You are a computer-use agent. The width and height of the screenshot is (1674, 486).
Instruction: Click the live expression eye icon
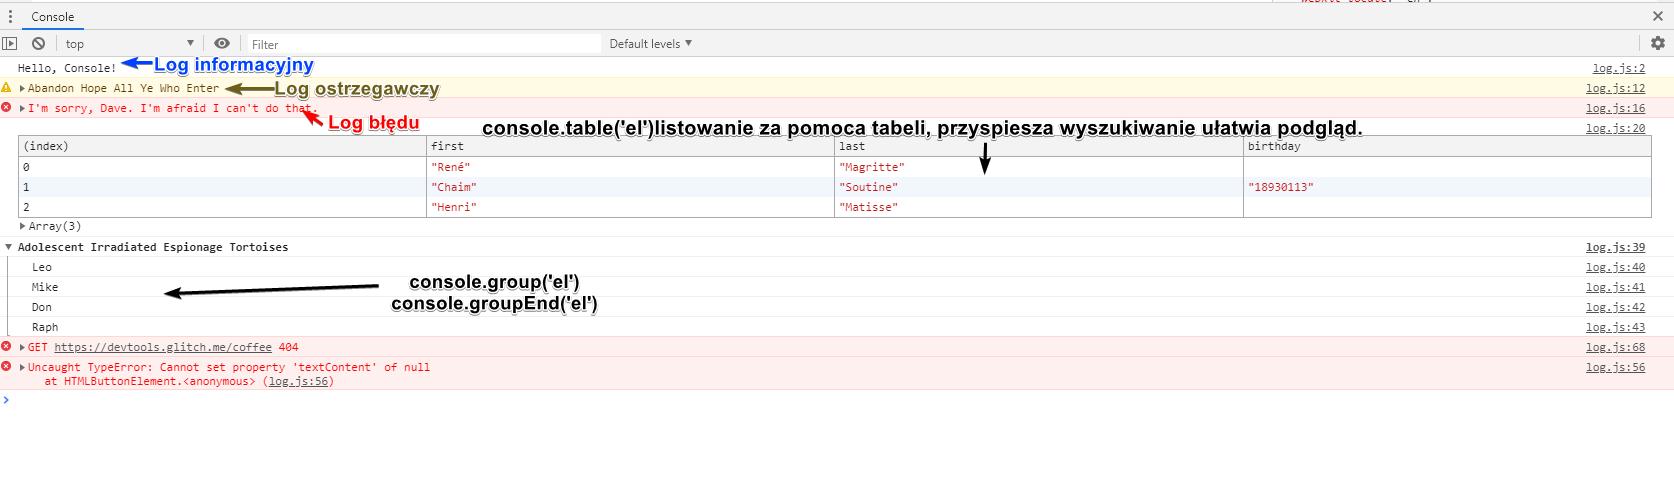(222, 43)
